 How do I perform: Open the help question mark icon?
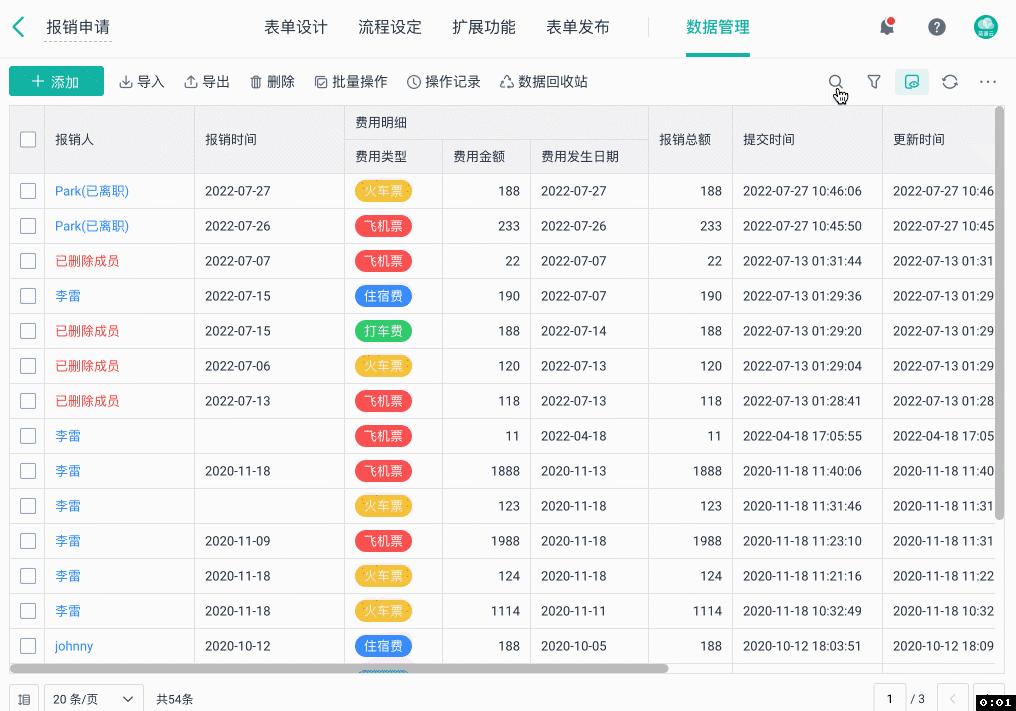(x=936, y=27)
